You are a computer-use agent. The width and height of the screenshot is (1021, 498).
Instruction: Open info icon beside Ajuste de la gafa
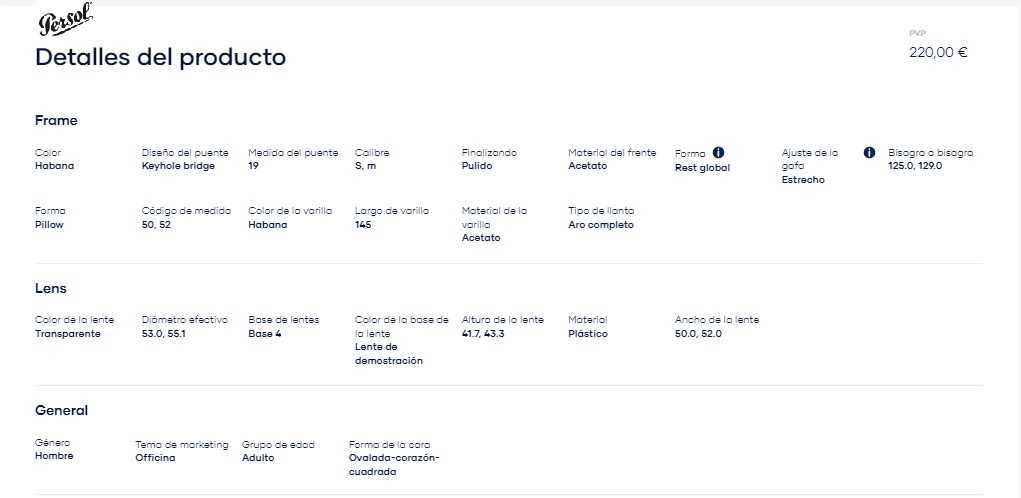869,153
